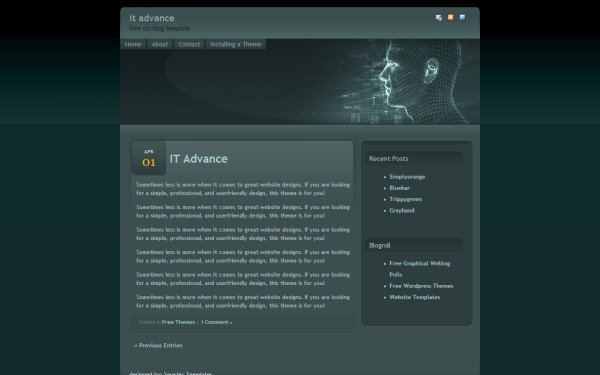Open the Grayband recent post

tap(402, 210)
